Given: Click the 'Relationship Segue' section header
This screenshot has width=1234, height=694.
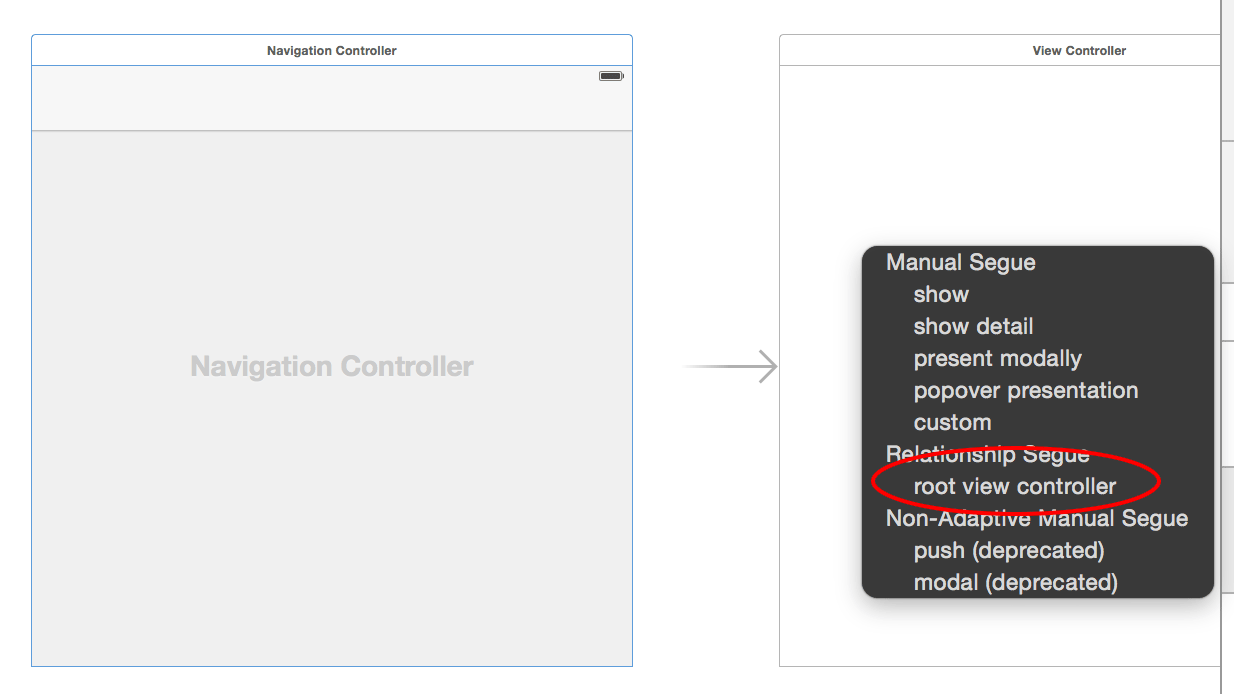Looking at the screenshot, I should coord(987,454).
